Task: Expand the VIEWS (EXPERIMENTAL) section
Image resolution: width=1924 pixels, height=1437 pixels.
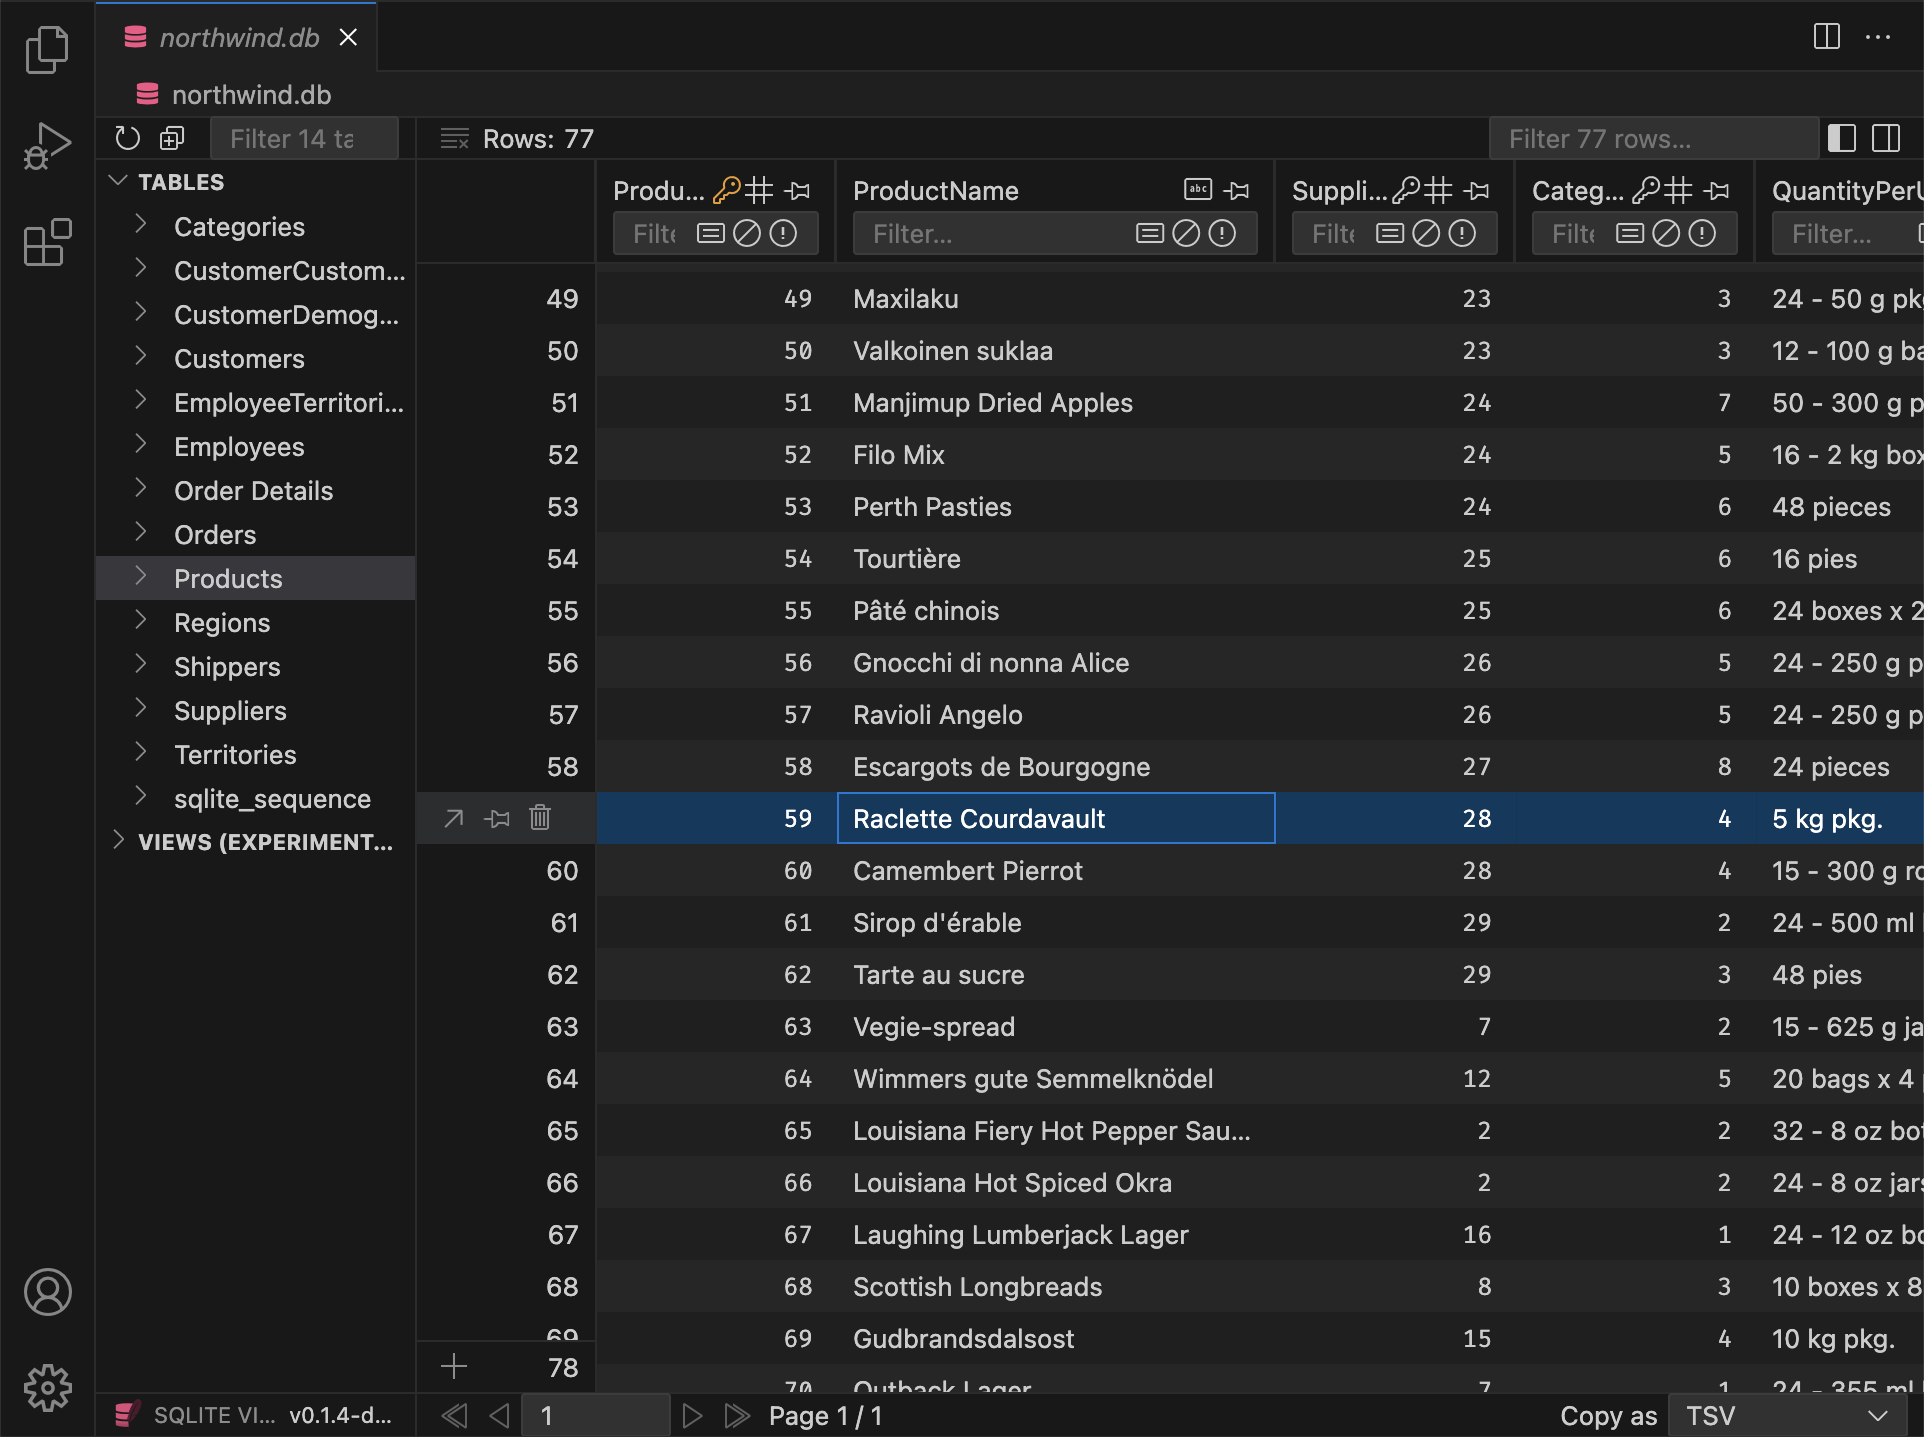Action: [119, 841]
